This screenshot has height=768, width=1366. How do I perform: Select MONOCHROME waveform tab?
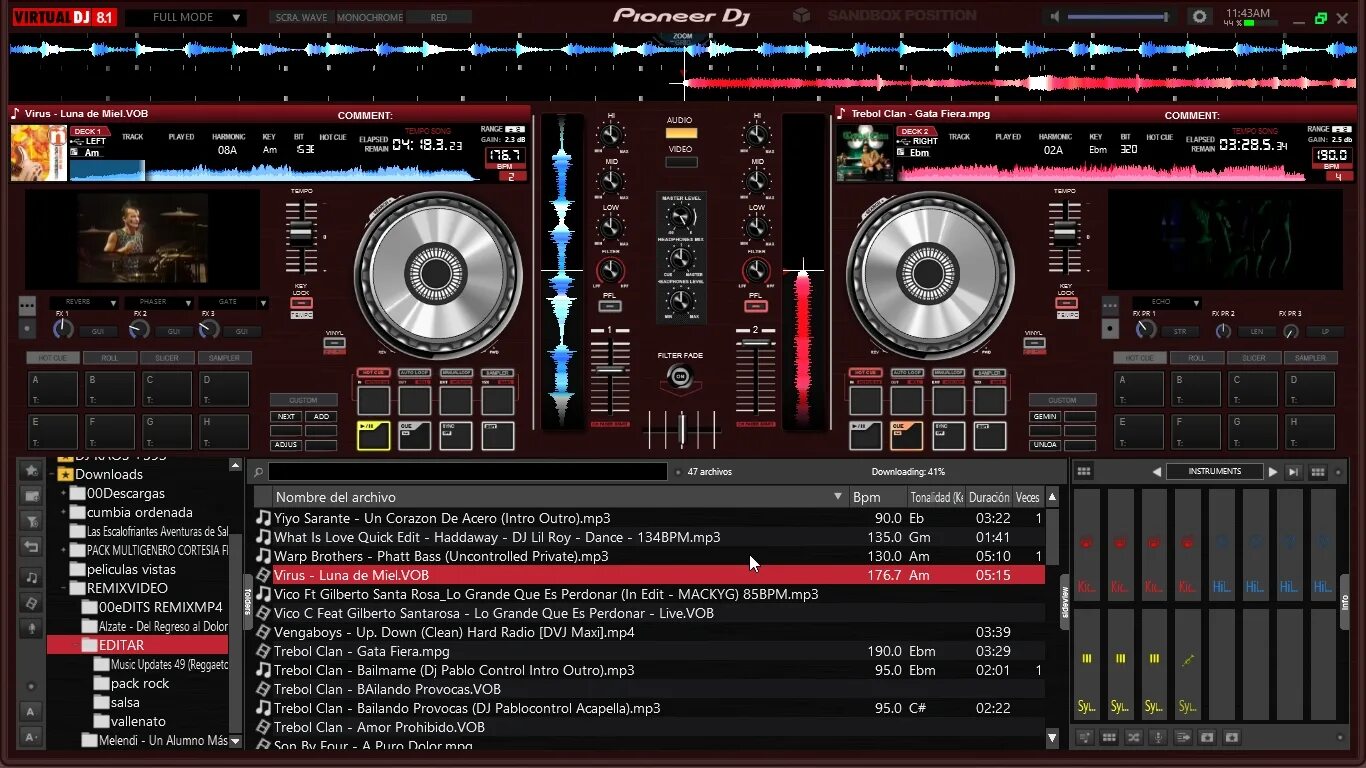[370, 17]
